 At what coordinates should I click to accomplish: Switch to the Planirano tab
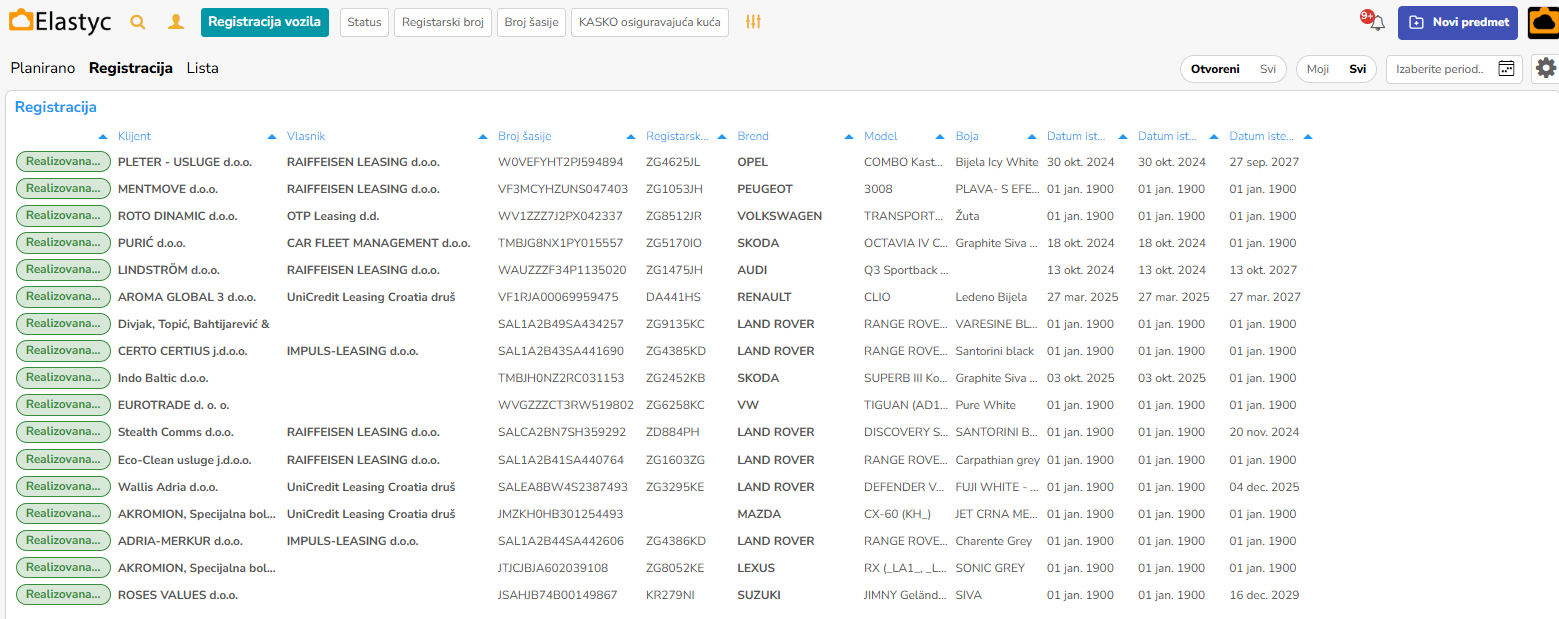pos(43,68)
